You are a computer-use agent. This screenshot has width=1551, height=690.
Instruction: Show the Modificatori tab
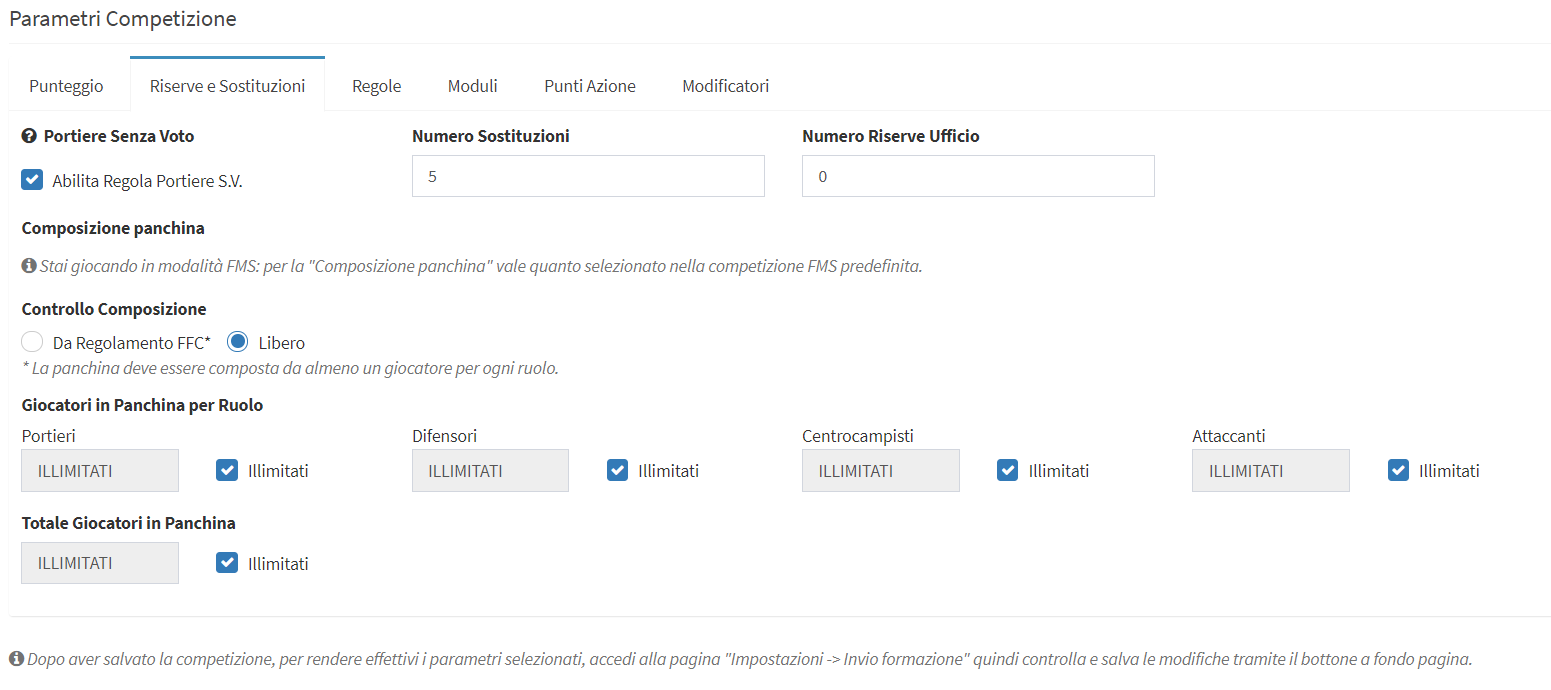tap(725, 86)
